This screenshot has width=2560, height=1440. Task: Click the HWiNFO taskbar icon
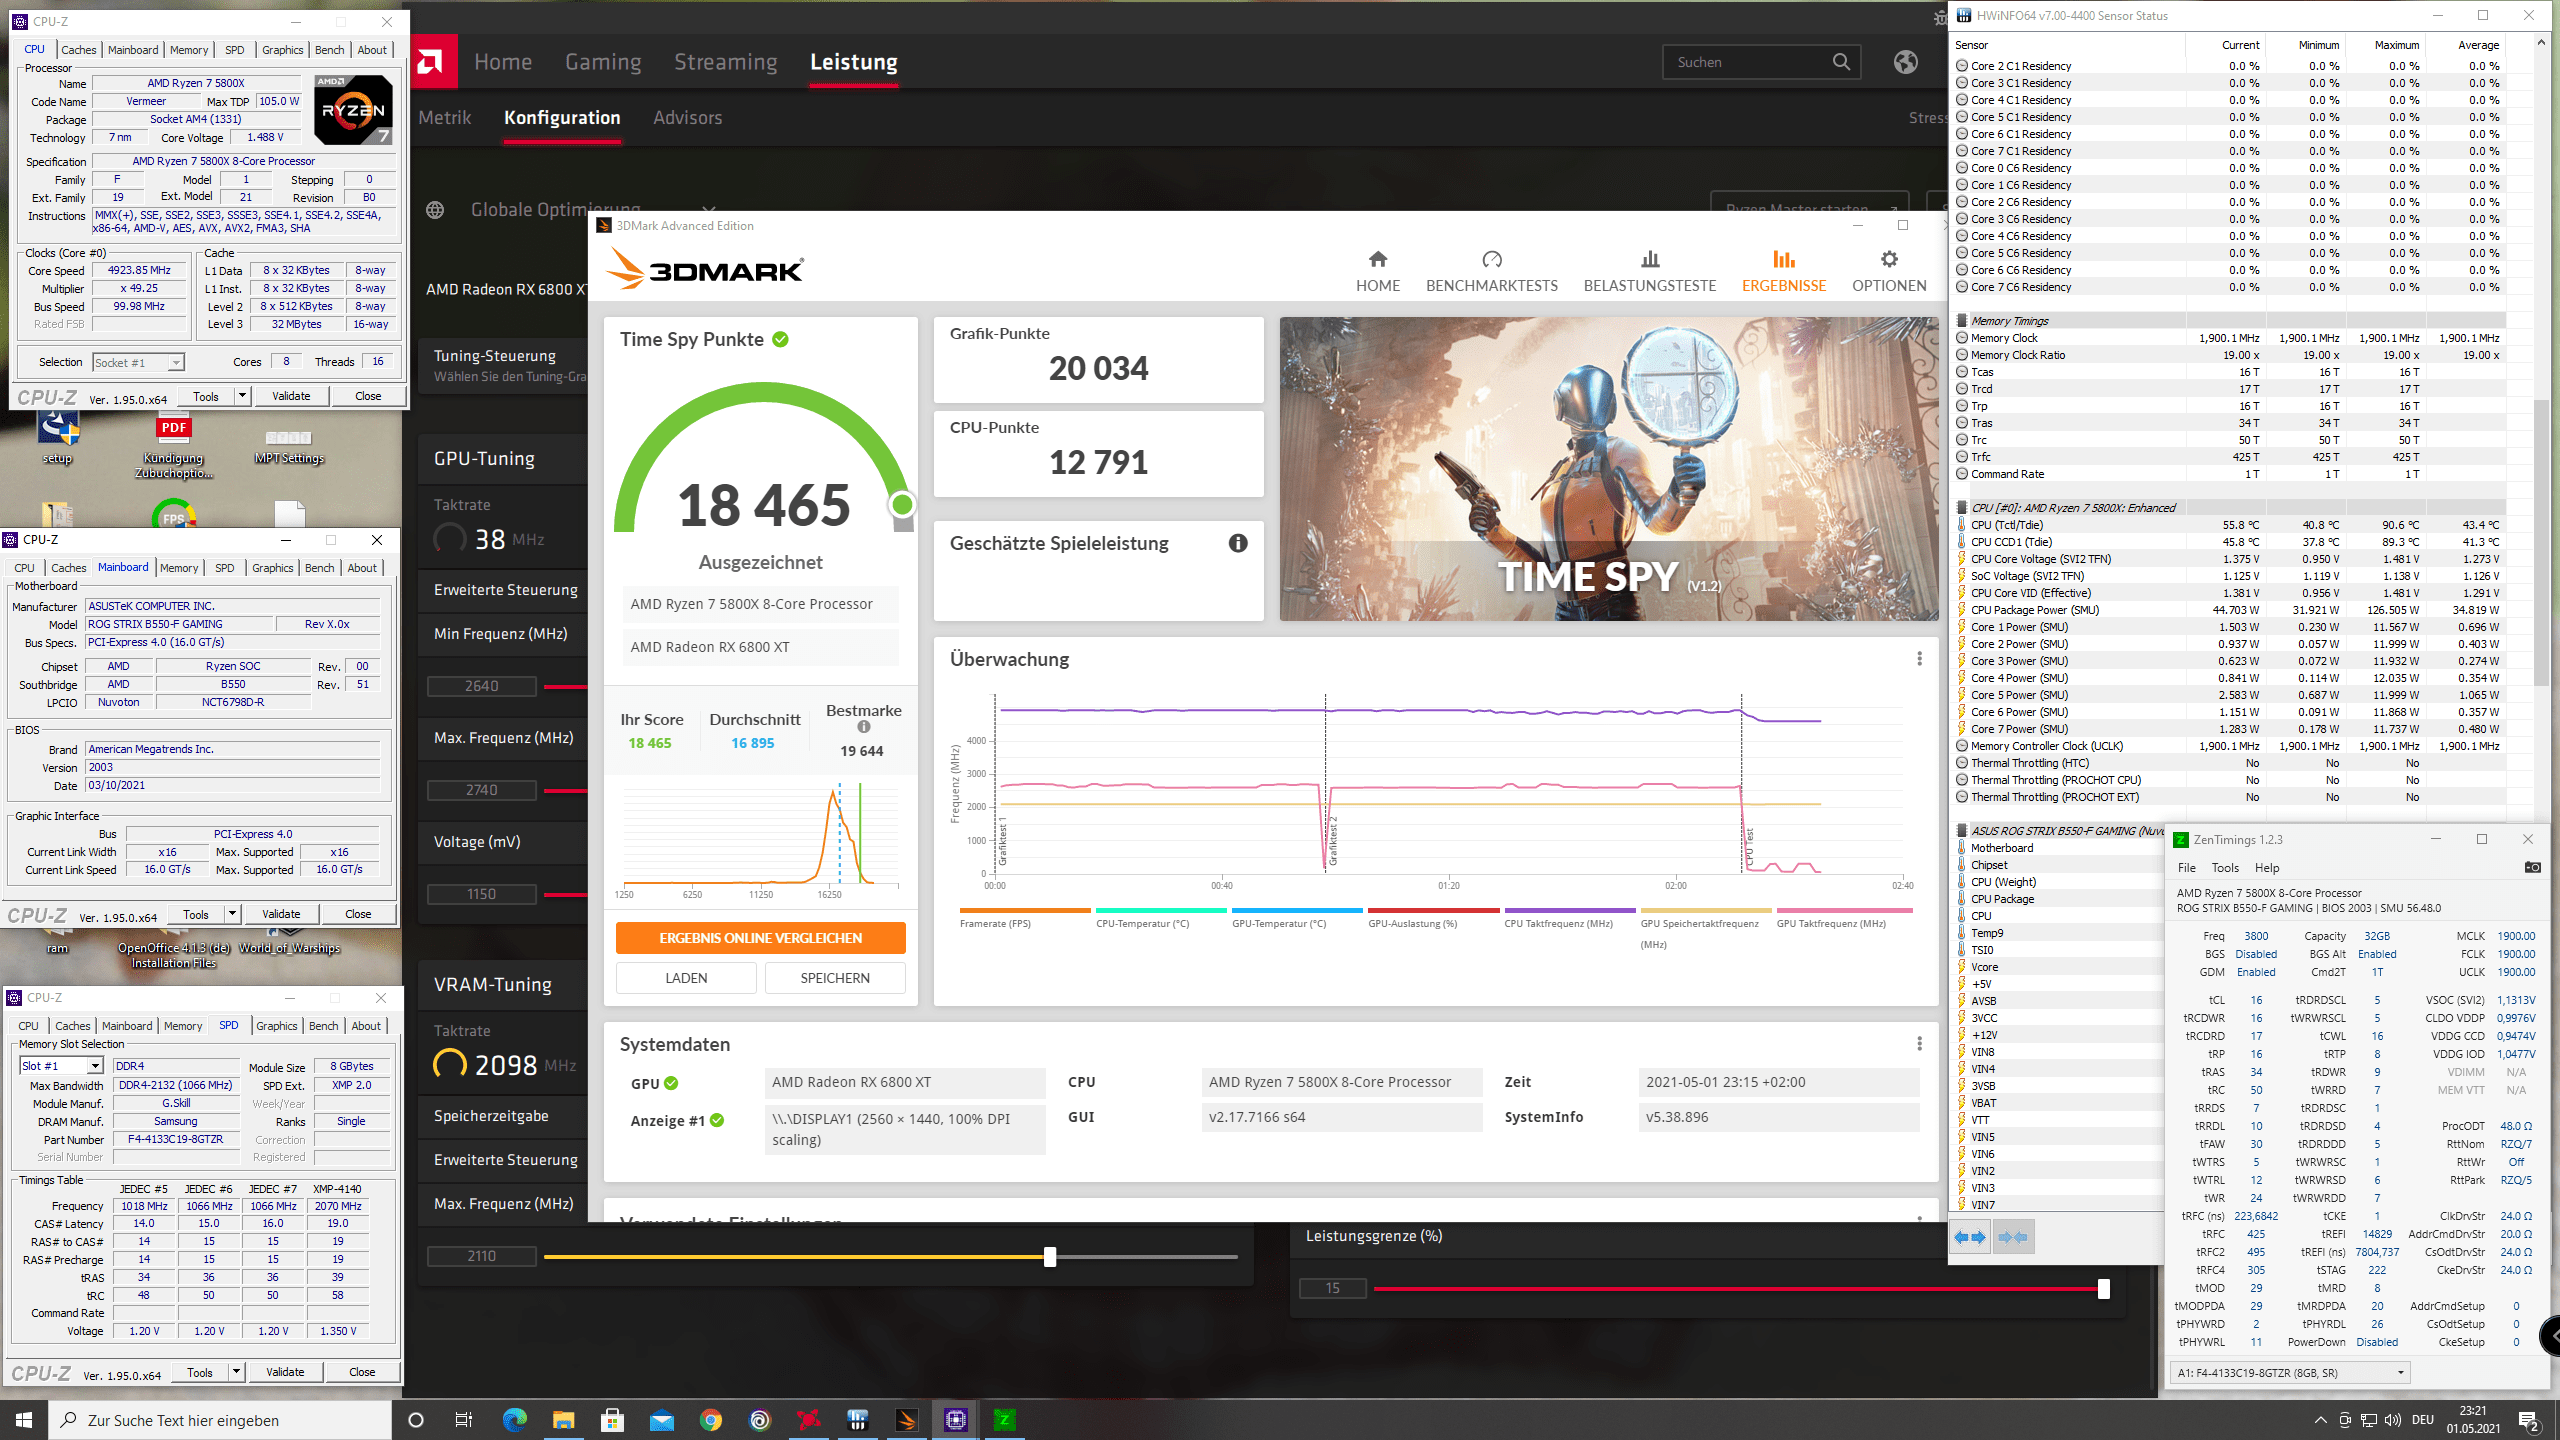(x=858, y=1420)
